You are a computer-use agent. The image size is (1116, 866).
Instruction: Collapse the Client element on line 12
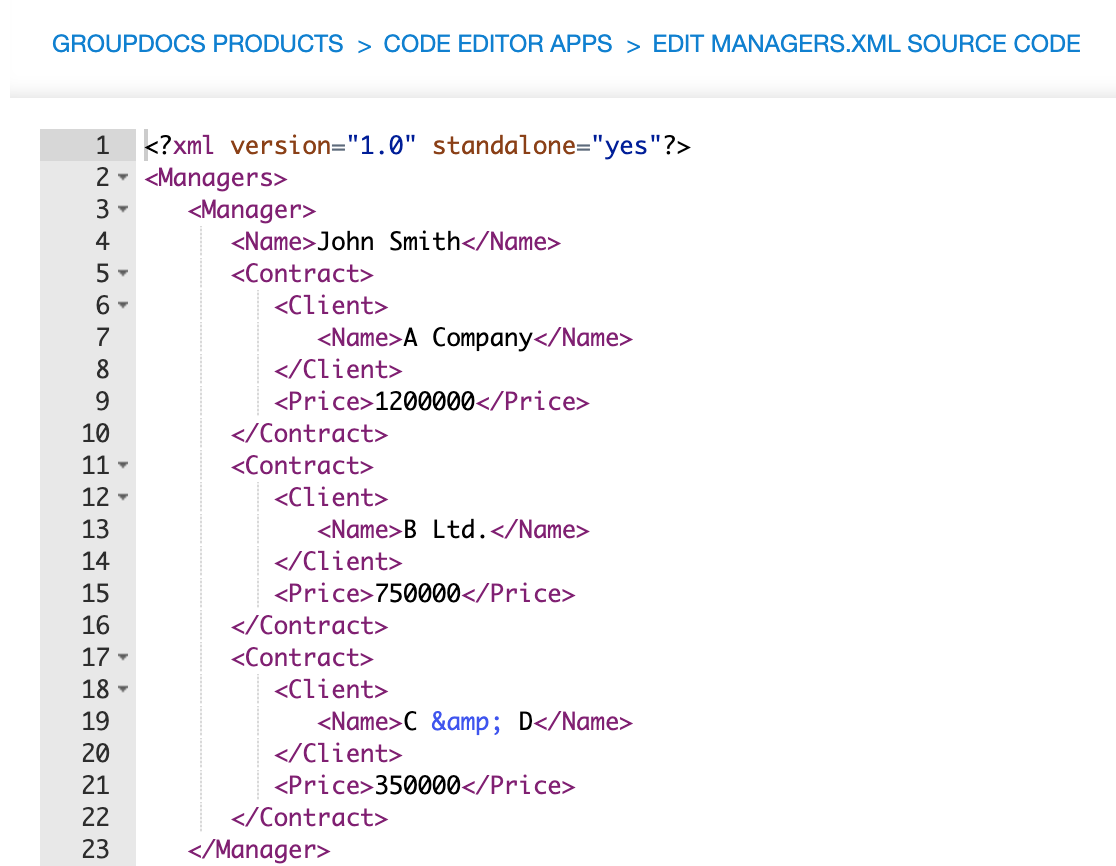point(121,497)
